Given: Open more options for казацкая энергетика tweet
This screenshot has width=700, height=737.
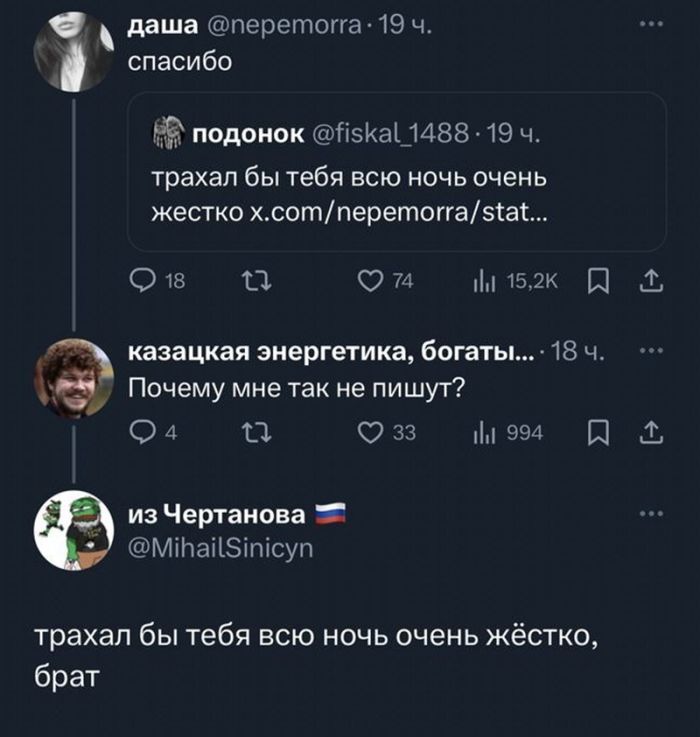Looking at the screenshot, I should pyautogui.click(x=651, y=351).
